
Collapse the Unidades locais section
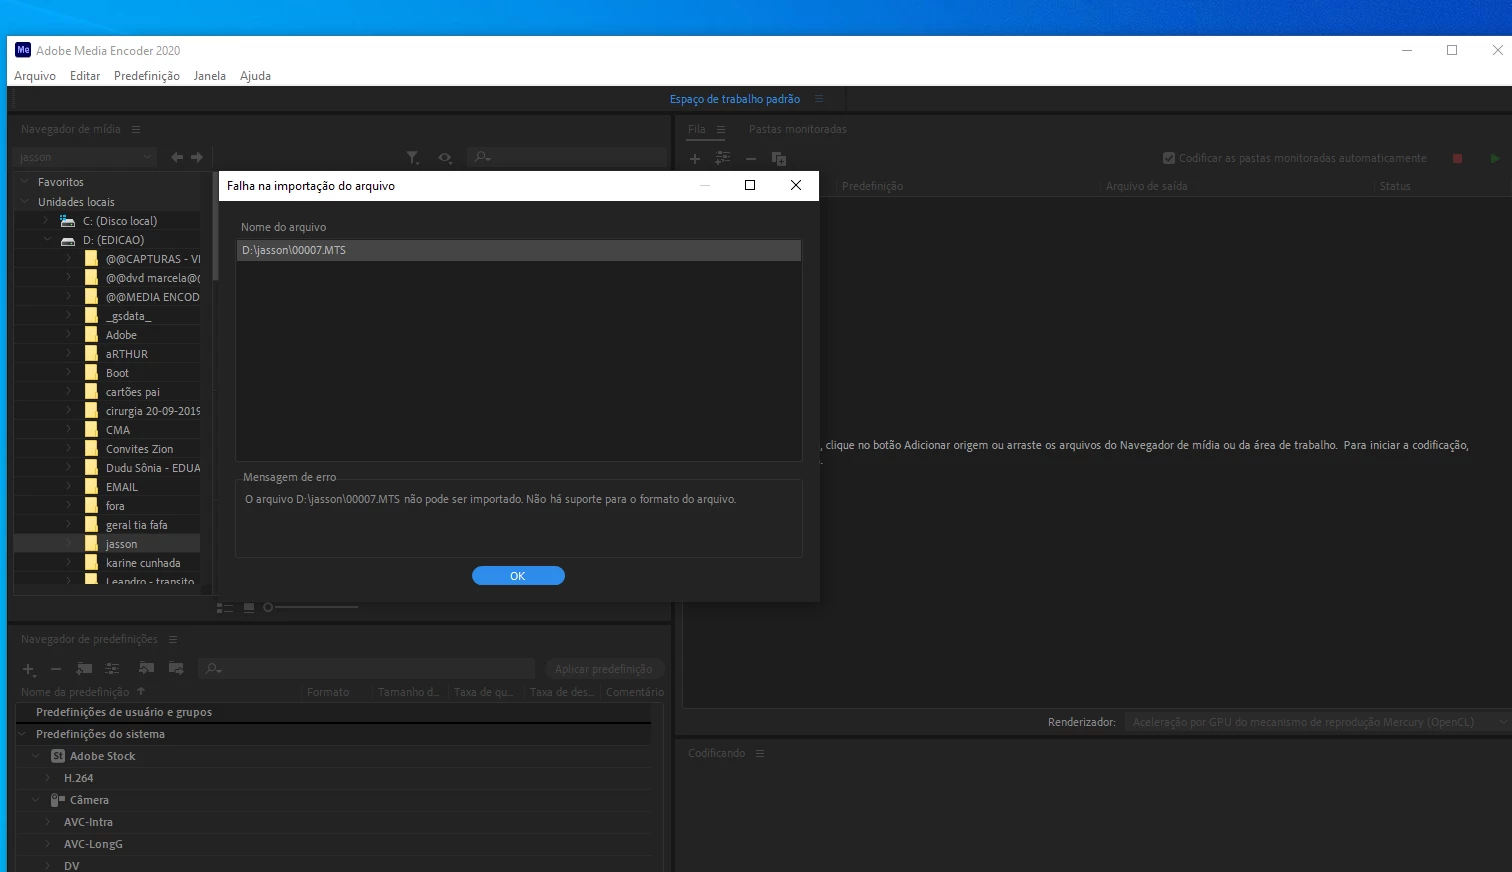pyautogui.click(x=26, y=202)
